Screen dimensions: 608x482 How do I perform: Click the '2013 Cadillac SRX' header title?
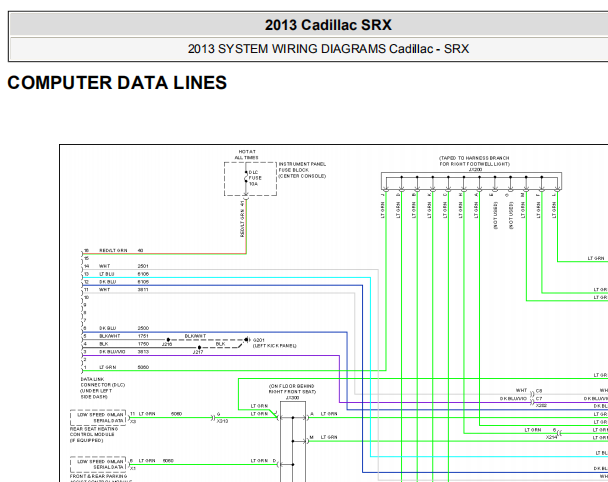pyautogui.click(x=328, y=25)
